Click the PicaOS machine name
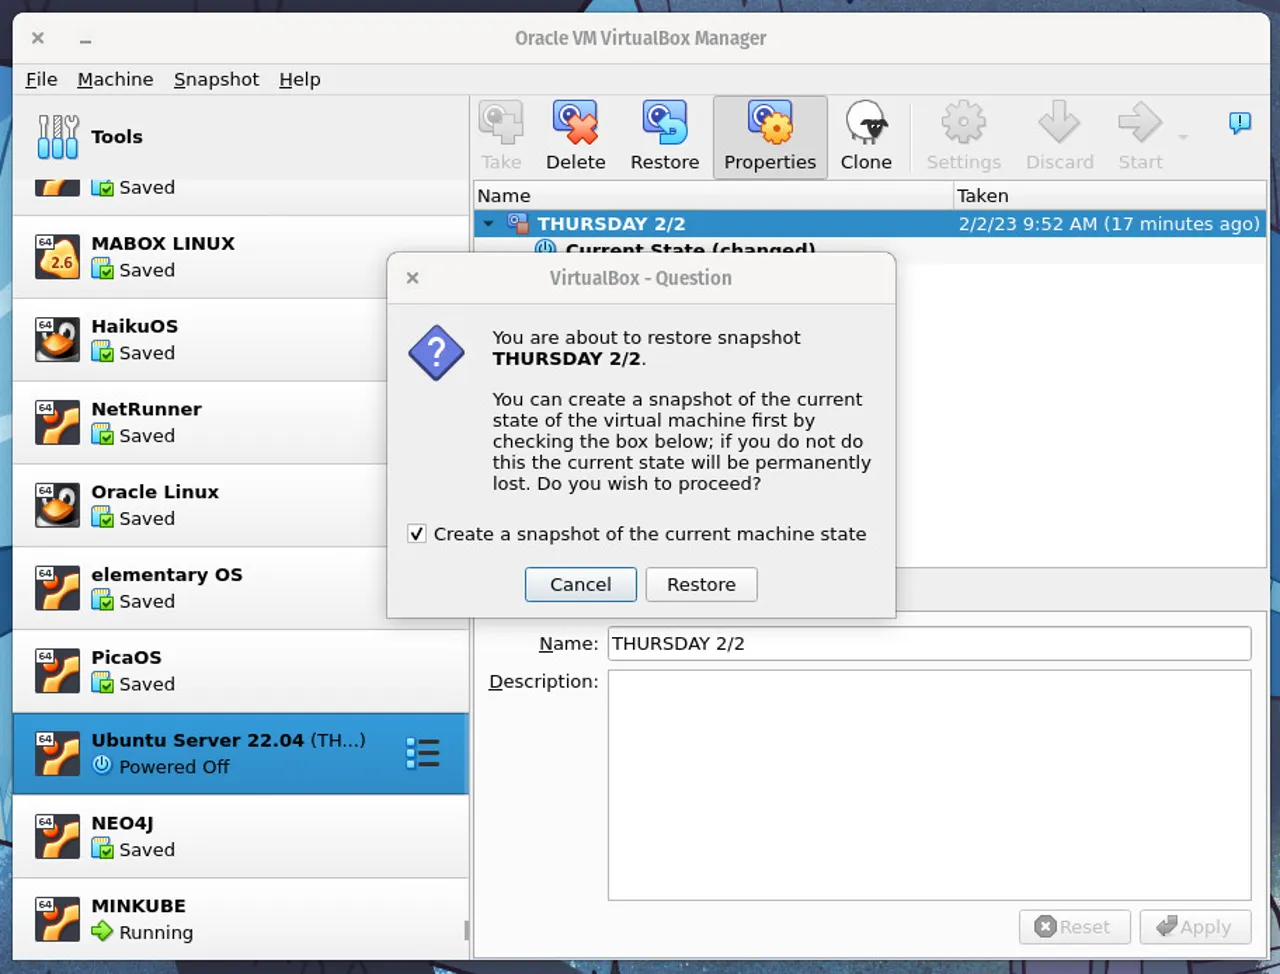Image resolution: width=1280 pixels, height=974 pixels. pos(126,657)
